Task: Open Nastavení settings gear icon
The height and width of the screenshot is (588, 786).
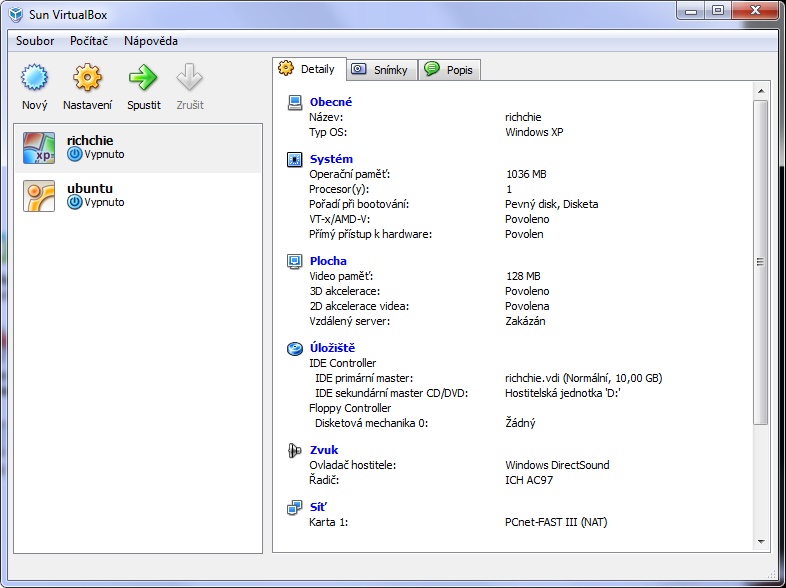Action: point(88,79)
